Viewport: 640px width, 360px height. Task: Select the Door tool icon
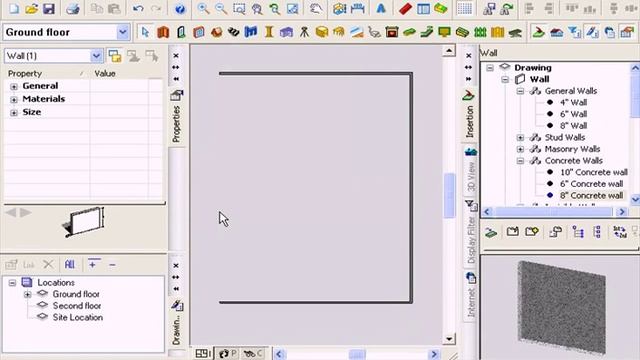(181, 32)
